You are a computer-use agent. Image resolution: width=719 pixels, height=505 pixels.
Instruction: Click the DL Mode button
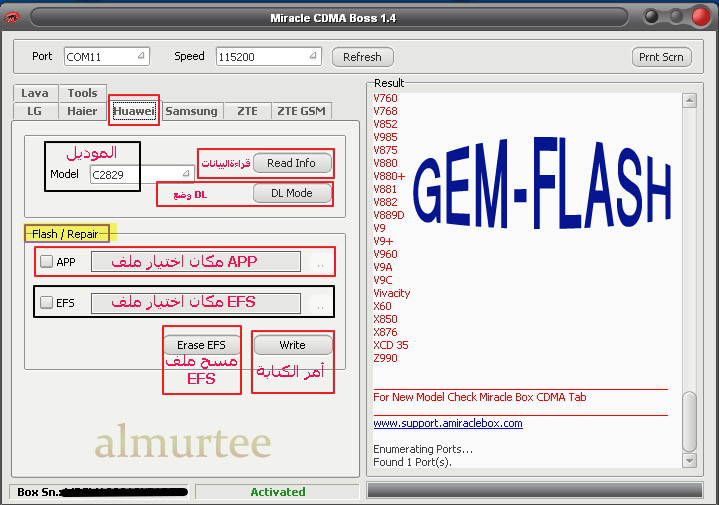click(x=292, y=193)
